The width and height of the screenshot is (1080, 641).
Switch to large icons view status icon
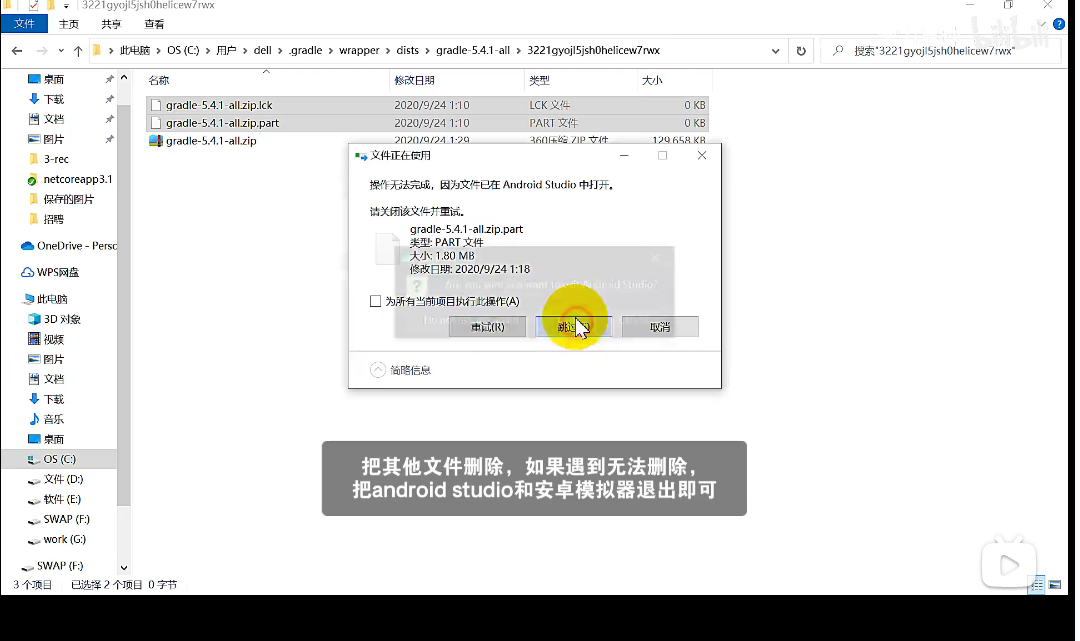(x=1055, y=585)
